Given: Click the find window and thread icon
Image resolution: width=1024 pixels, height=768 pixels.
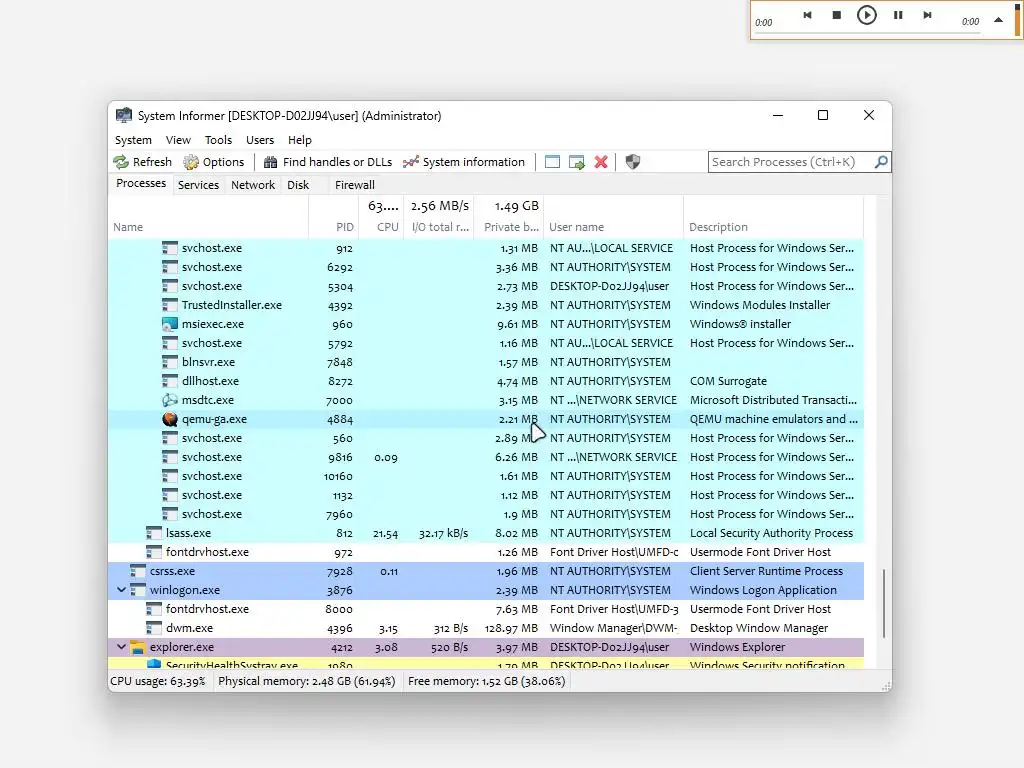Looking at the screenshot, I should (x=577, y=162).
